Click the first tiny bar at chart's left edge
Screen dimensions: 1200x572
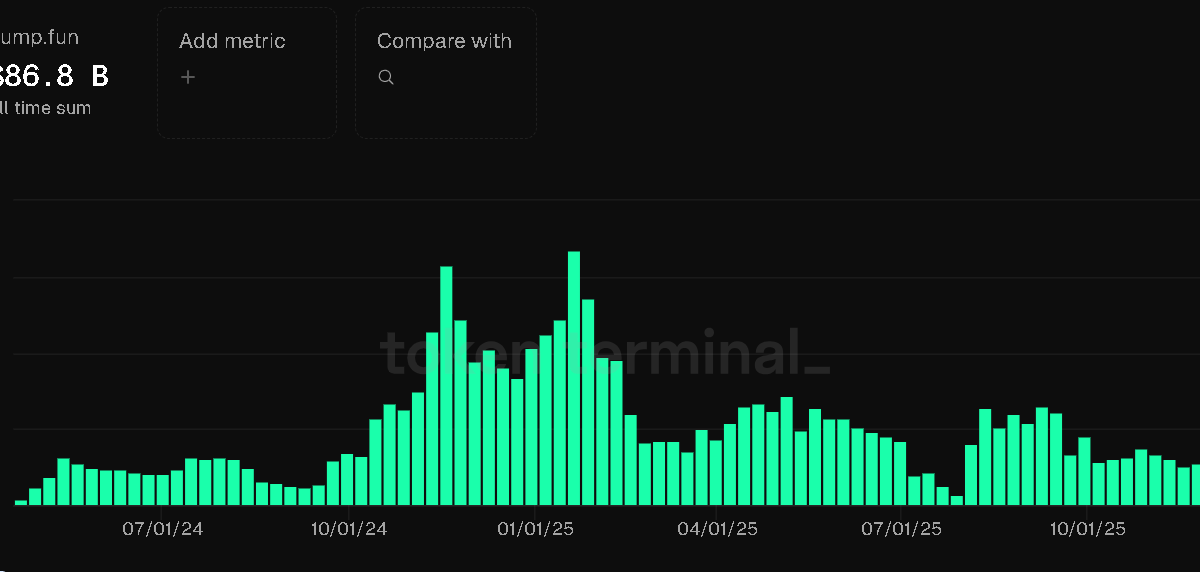[21, 502]
